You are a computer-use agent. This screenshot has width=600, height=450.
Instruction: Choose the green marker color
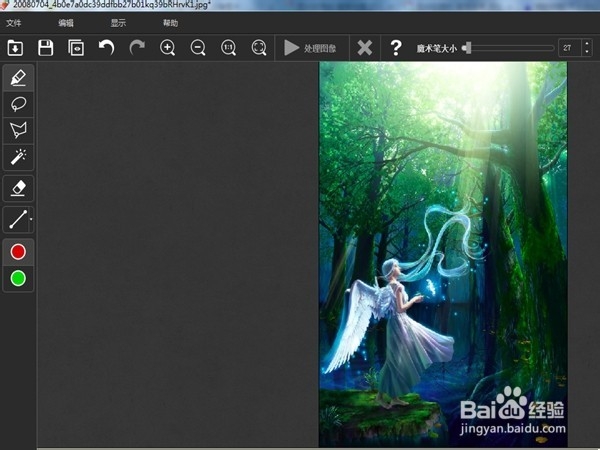18,278
